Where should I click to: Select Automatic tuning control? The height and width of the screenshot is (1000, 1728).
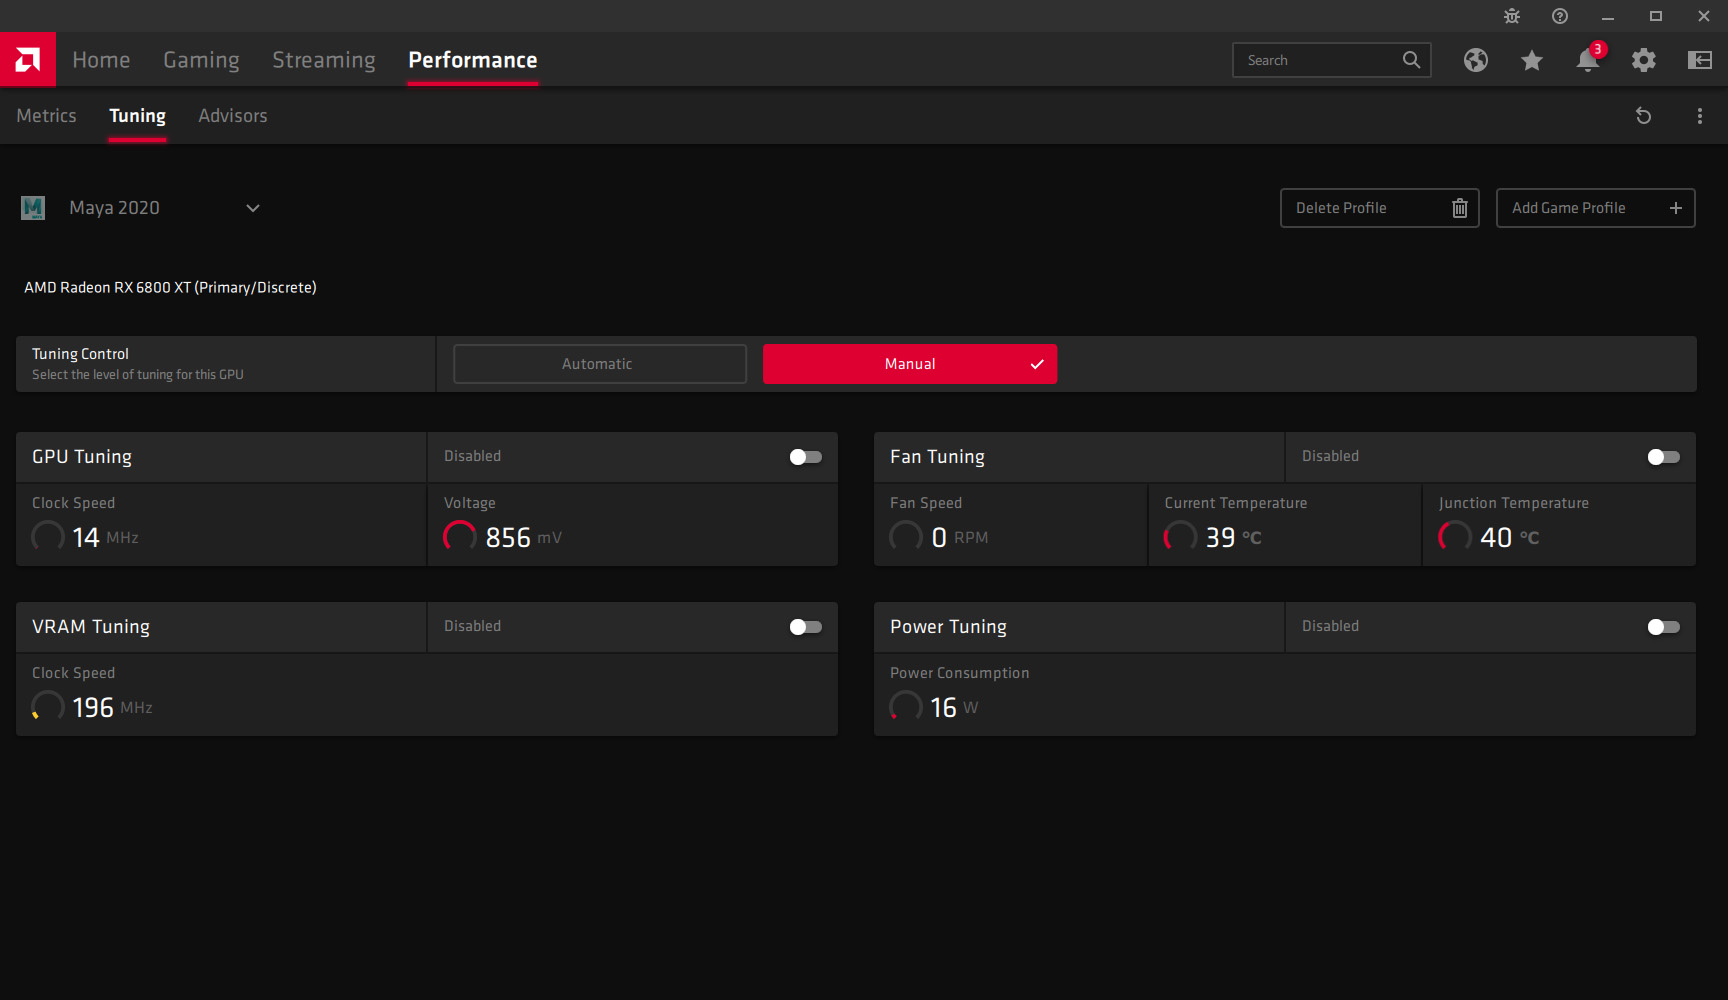(599, 364)
